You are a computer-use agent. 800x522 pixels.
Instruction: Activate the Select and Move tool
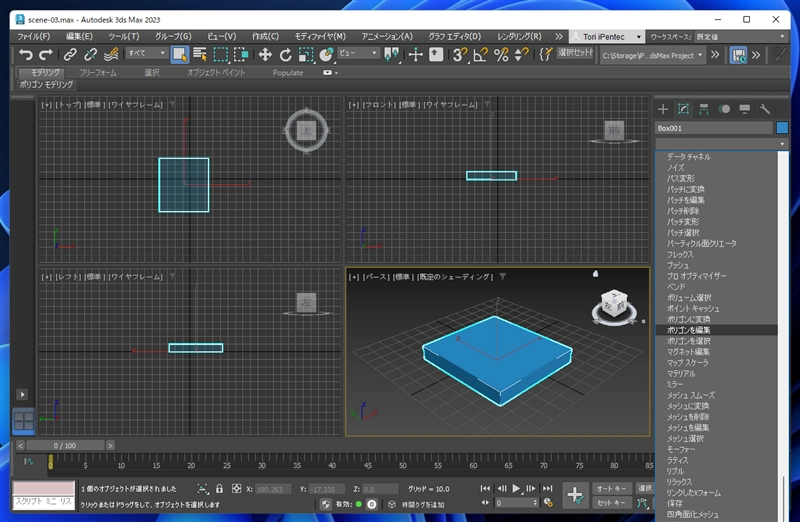click(x=265, y=54)
